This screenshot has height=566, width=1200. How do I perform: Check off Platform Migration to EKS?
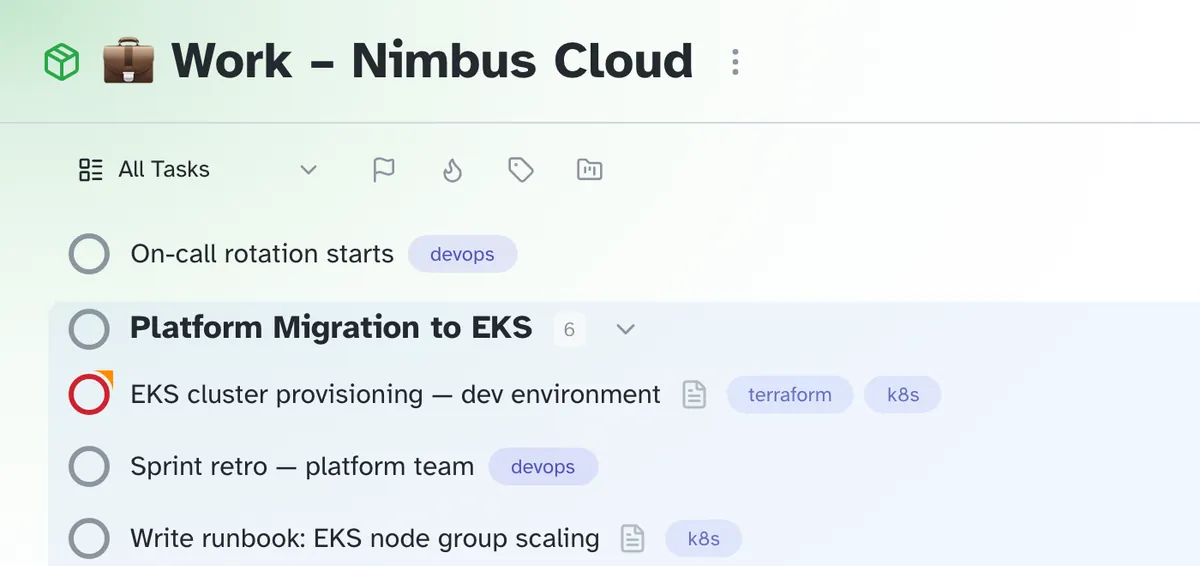point(89,328)
